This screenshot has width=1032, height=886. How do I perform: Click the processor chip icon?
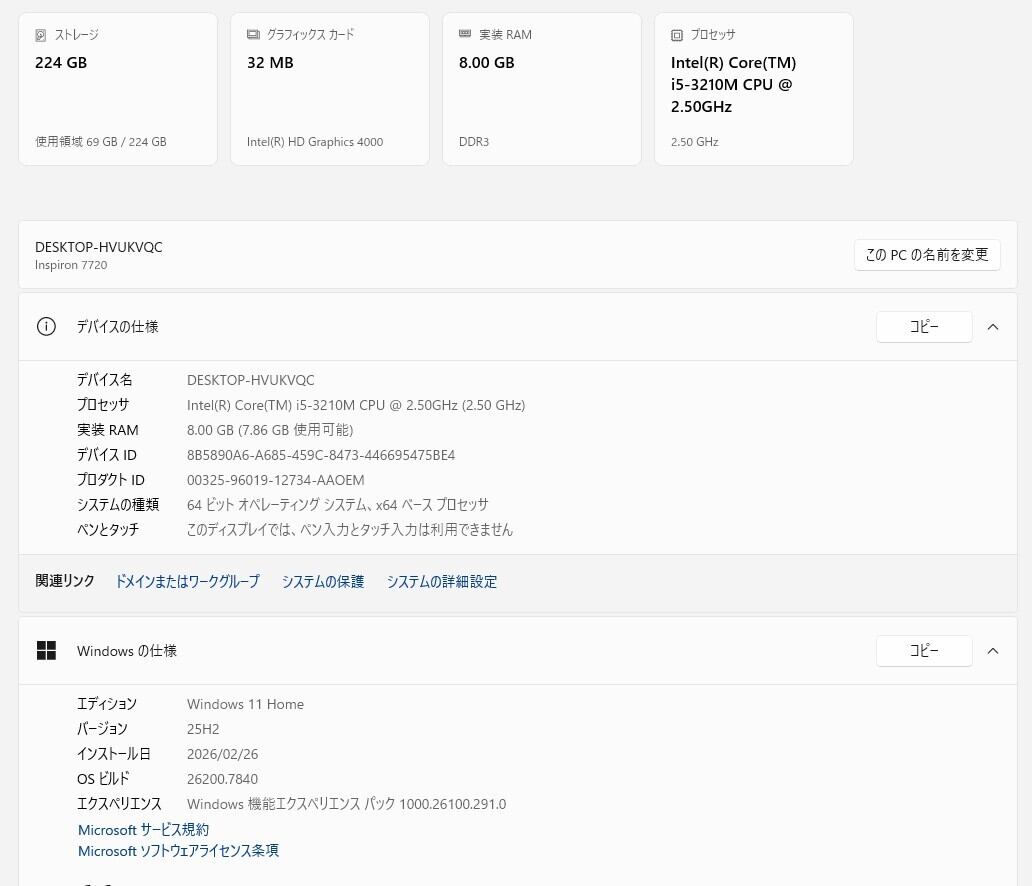pos(677,35)
